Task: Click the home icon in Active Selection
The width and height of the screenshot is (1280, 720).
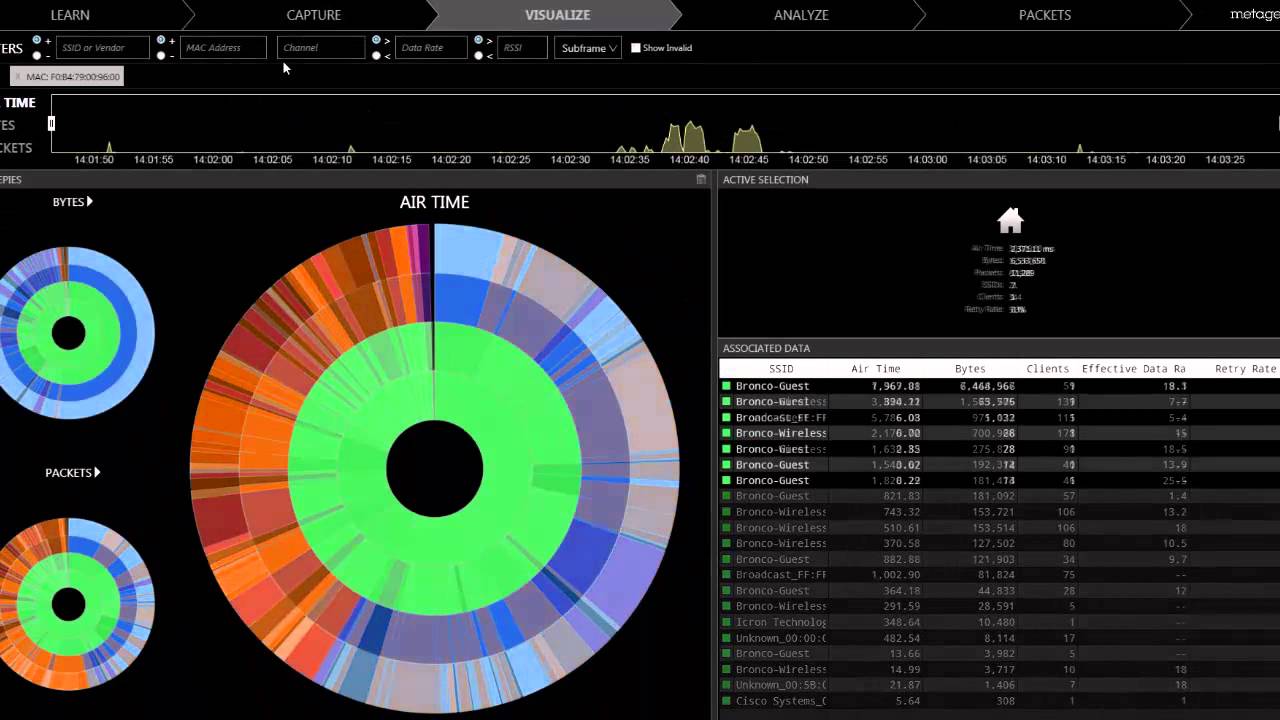Action: coord(1010,220)
